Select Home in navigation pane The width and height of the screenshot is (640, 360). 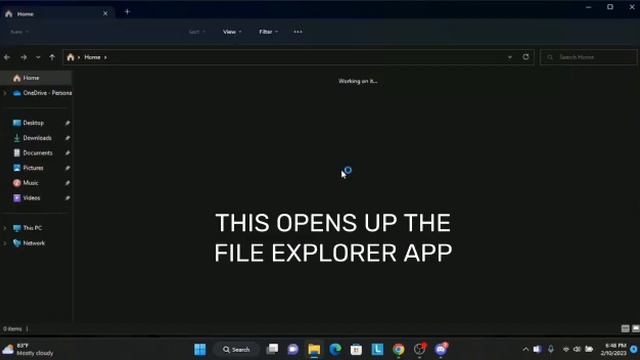36,78
